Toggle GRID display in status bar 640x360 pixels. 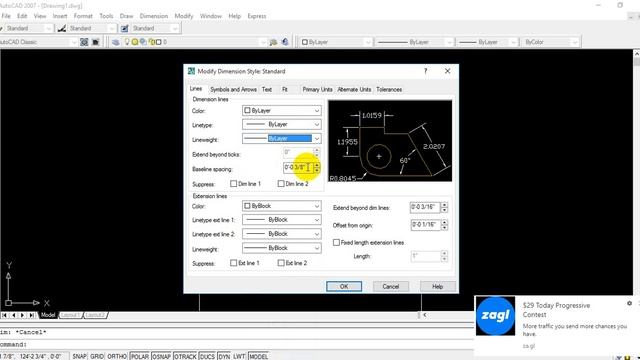97,356
